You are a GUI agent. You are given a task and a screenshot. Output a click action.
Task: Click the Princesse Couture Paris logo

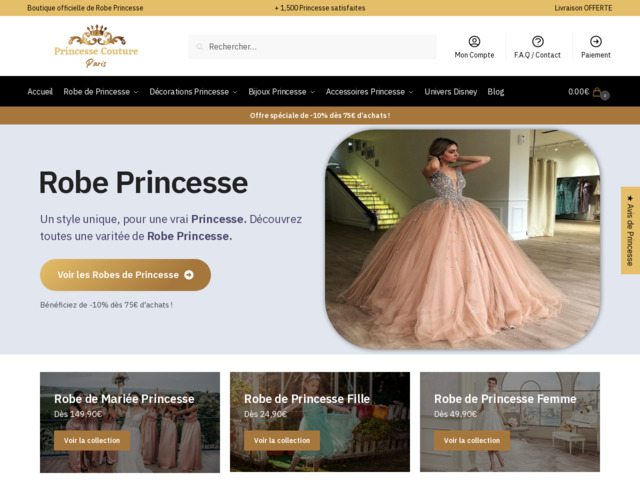click(96, 46)
